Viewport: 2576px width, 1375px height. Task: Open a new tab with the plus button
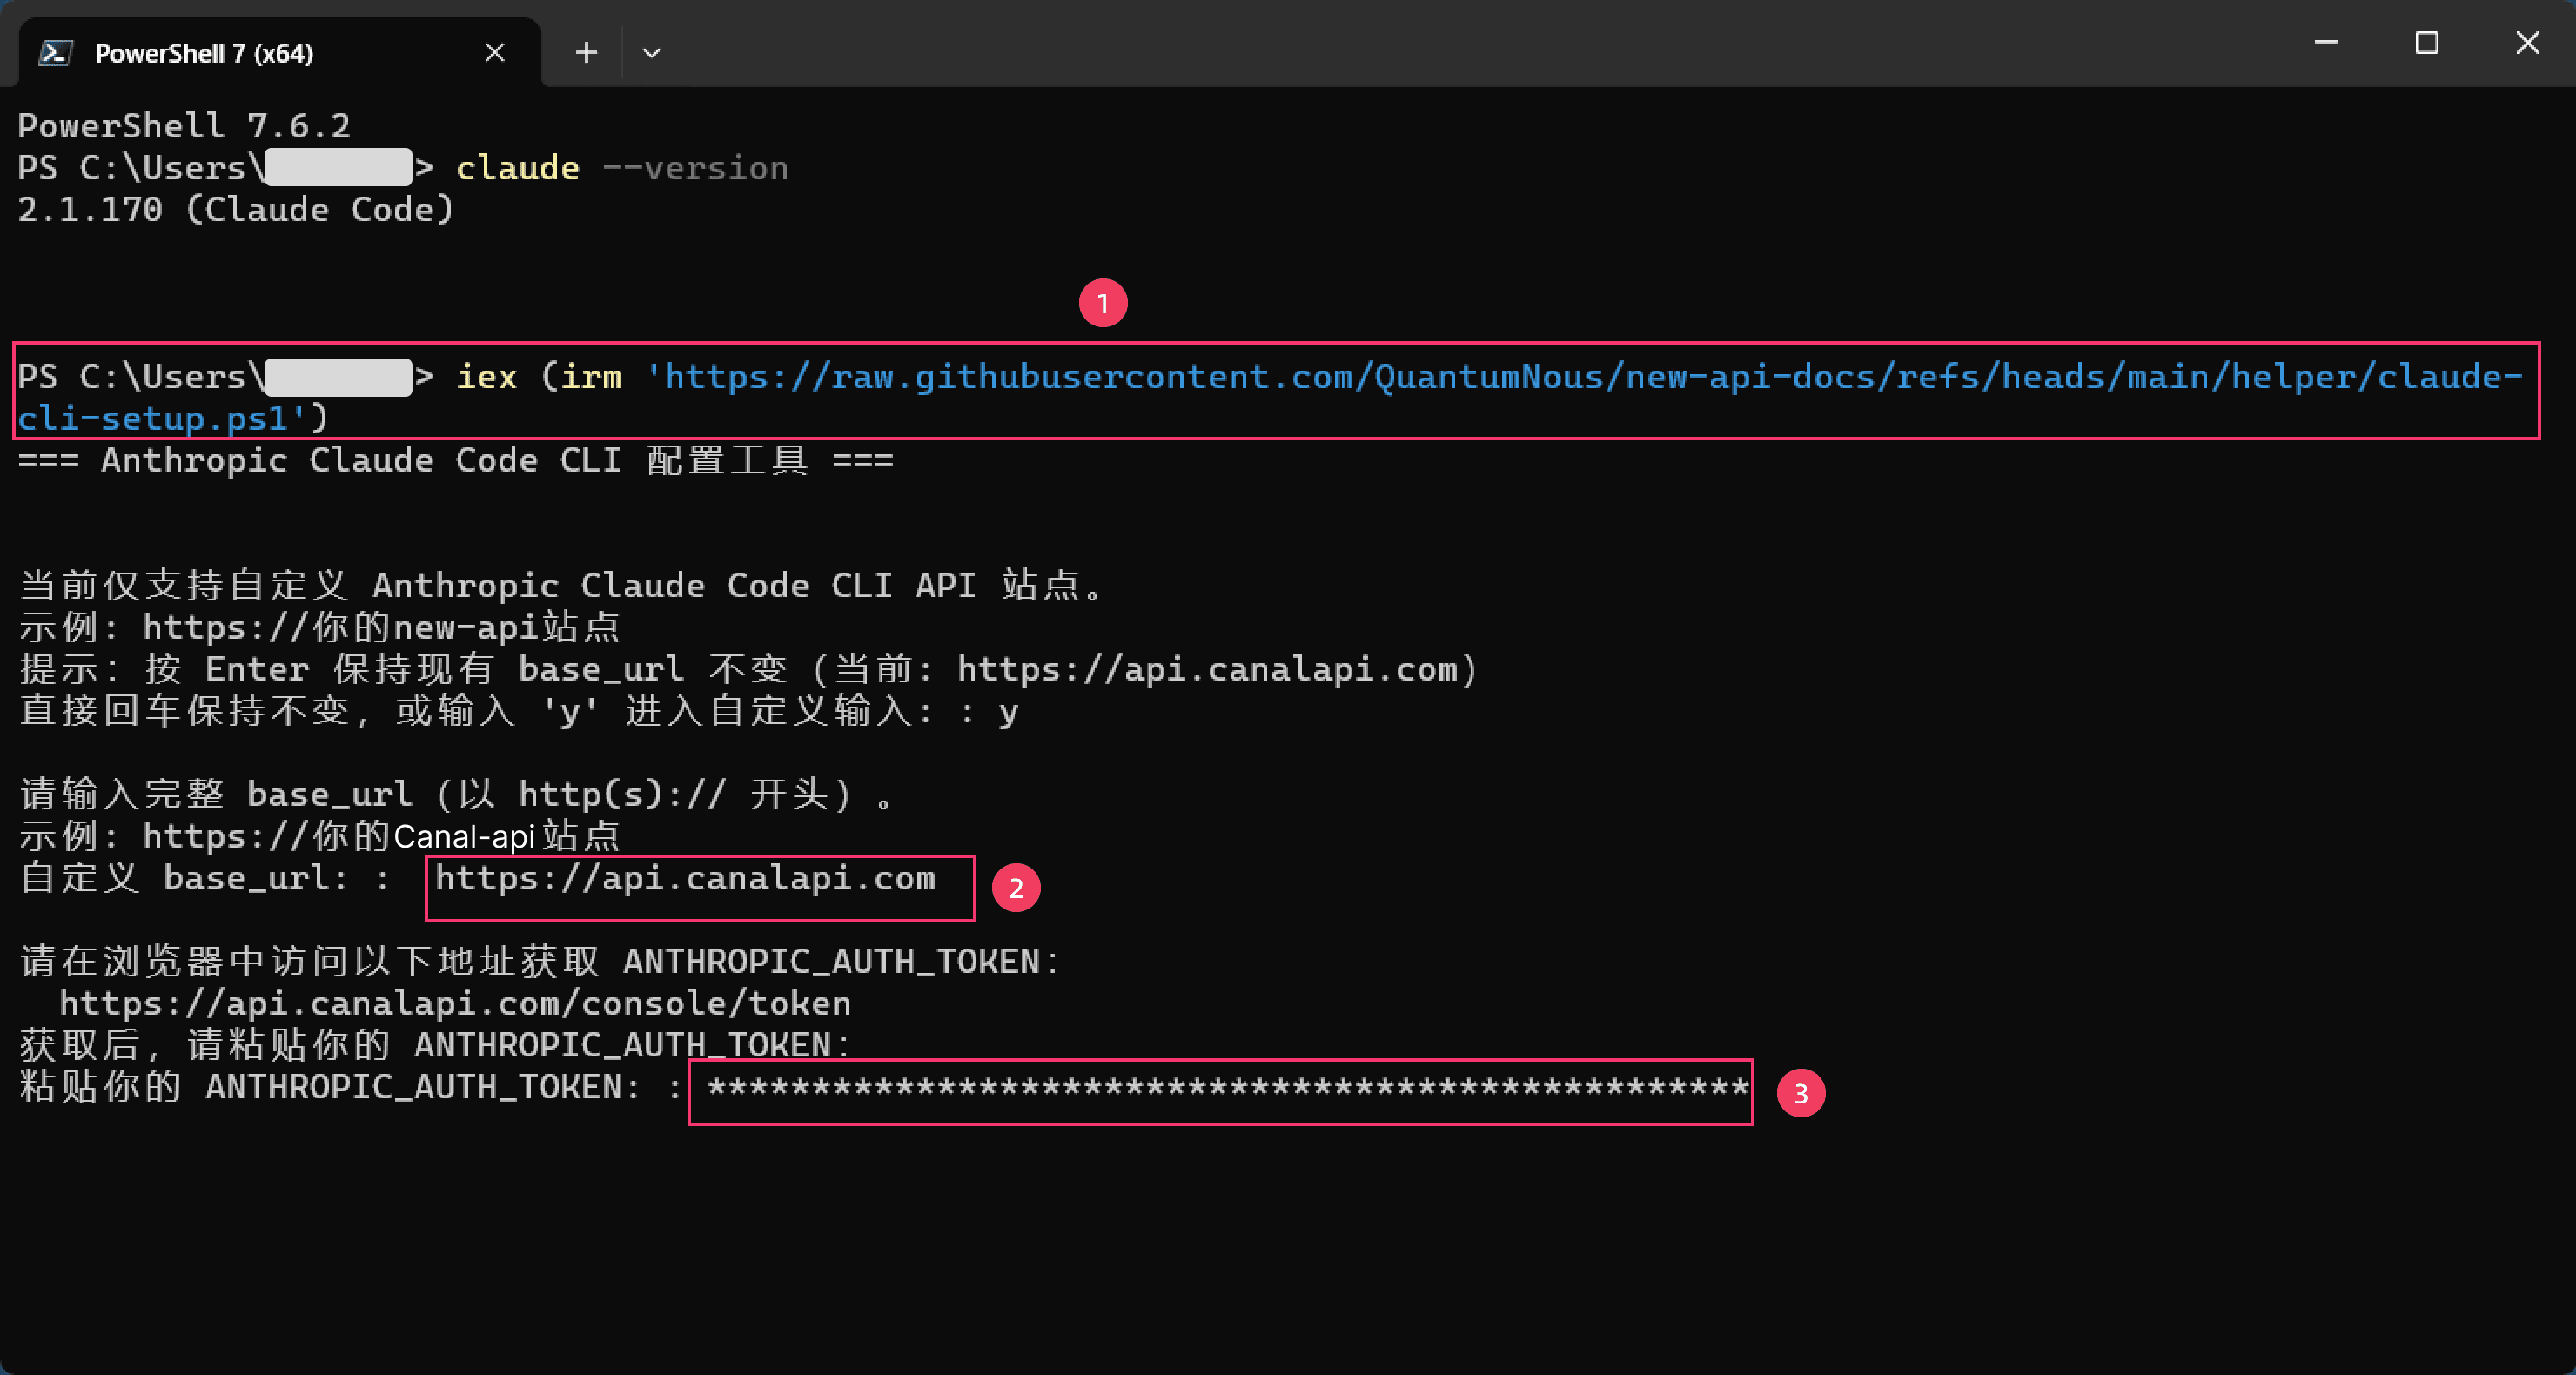coord(586,53)
